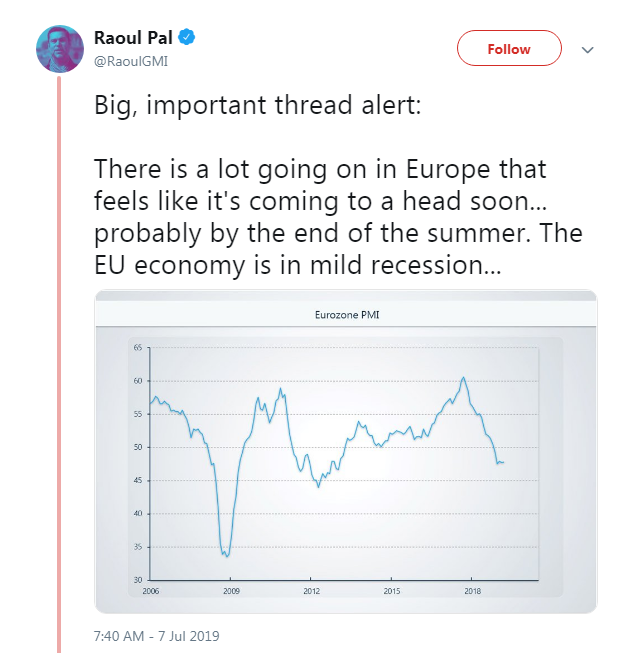Click the 2012 label on the x-axis
This screenshot has height=653, width=629.
click(310, 592)
